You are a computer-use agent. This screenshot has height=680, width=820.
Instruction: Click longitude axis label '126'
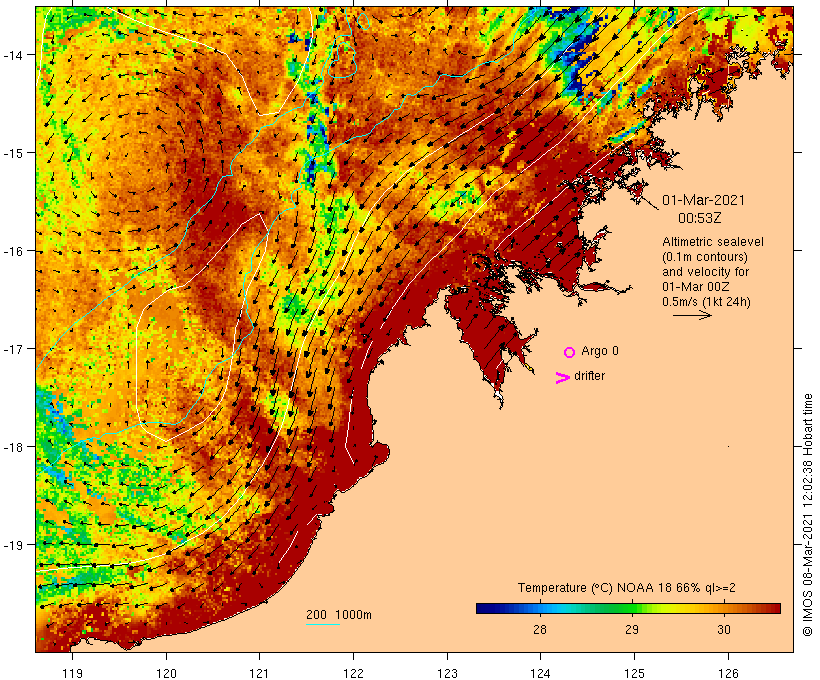728,673
